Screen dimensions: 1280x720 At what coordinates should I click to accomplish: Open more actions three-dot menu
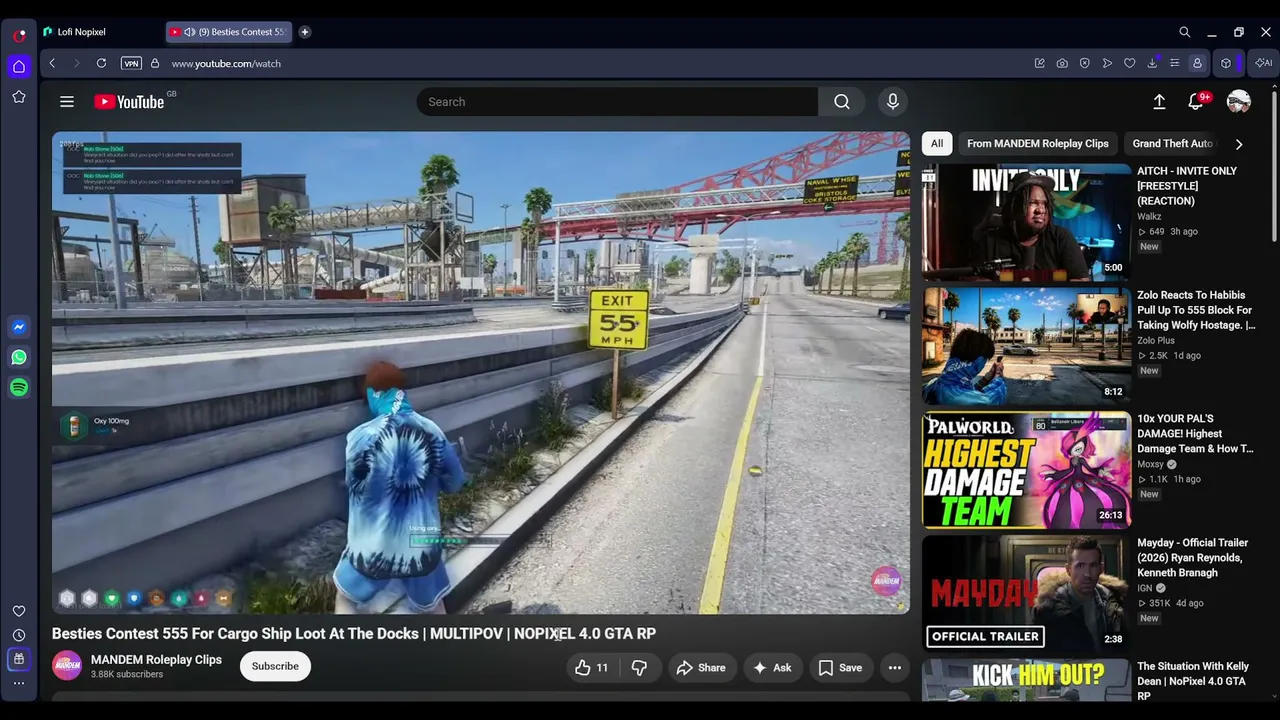(895, 668)
